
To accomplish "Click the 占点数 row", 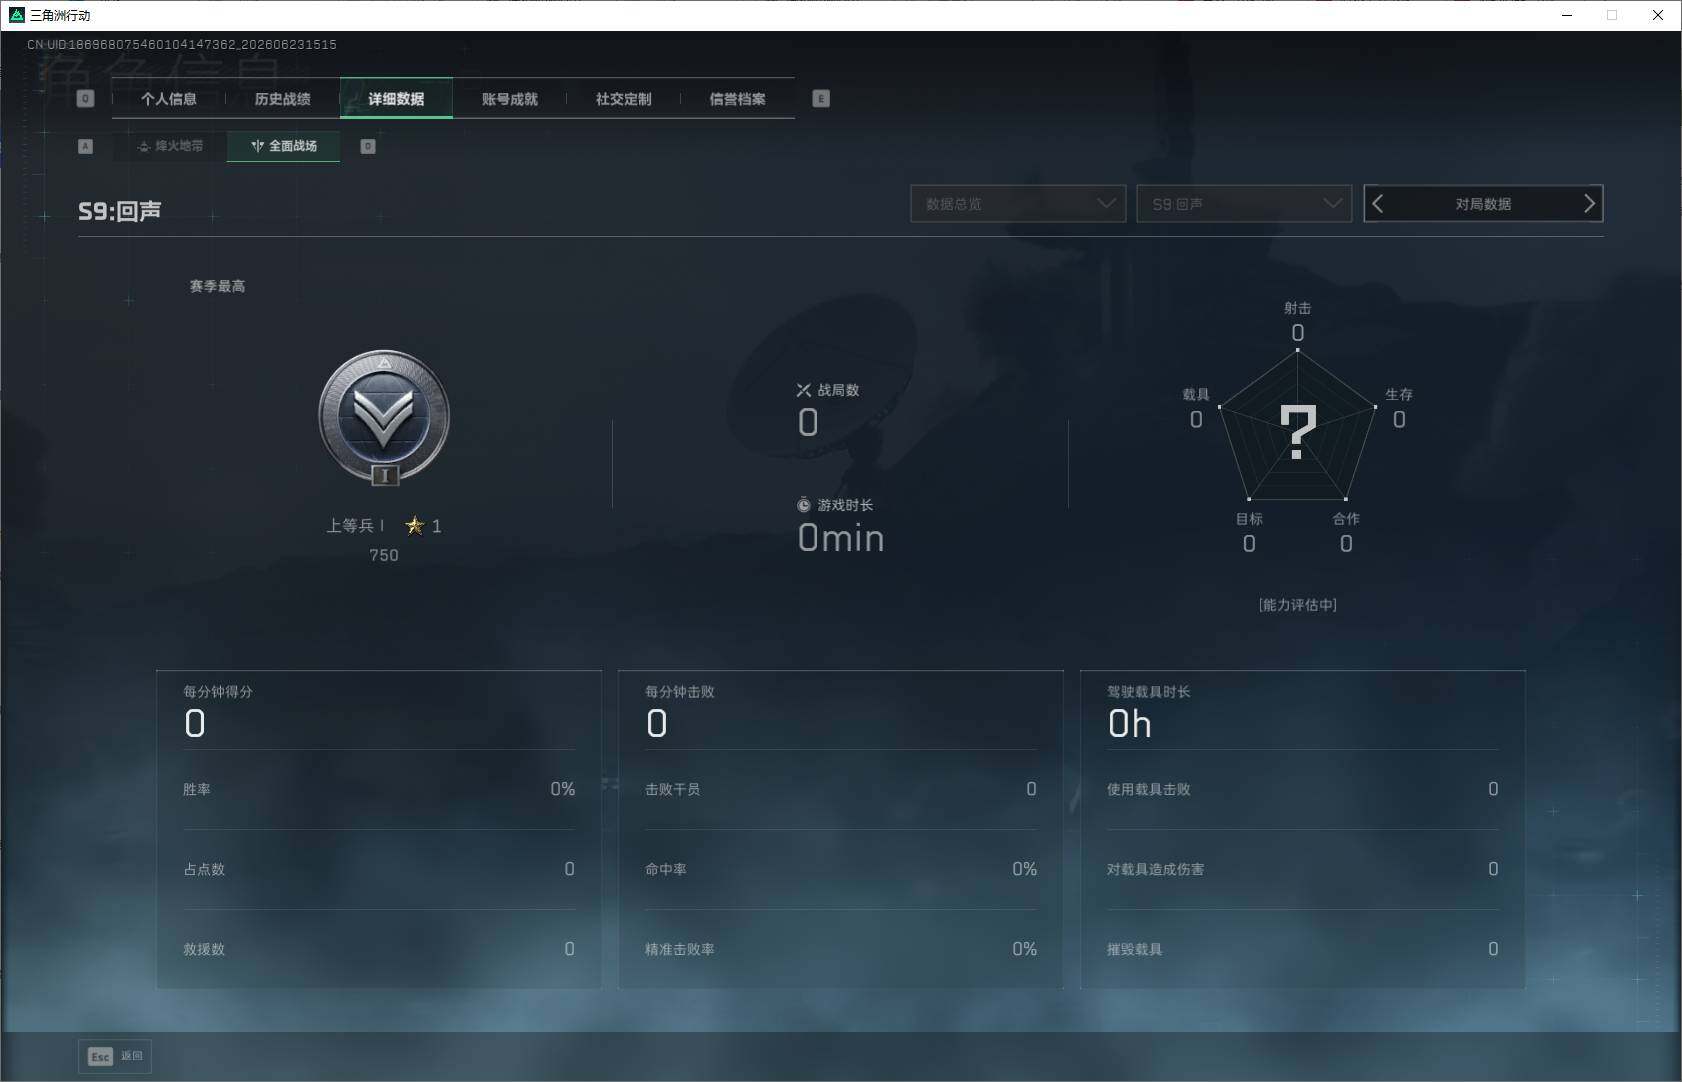I will pos(379,869).
